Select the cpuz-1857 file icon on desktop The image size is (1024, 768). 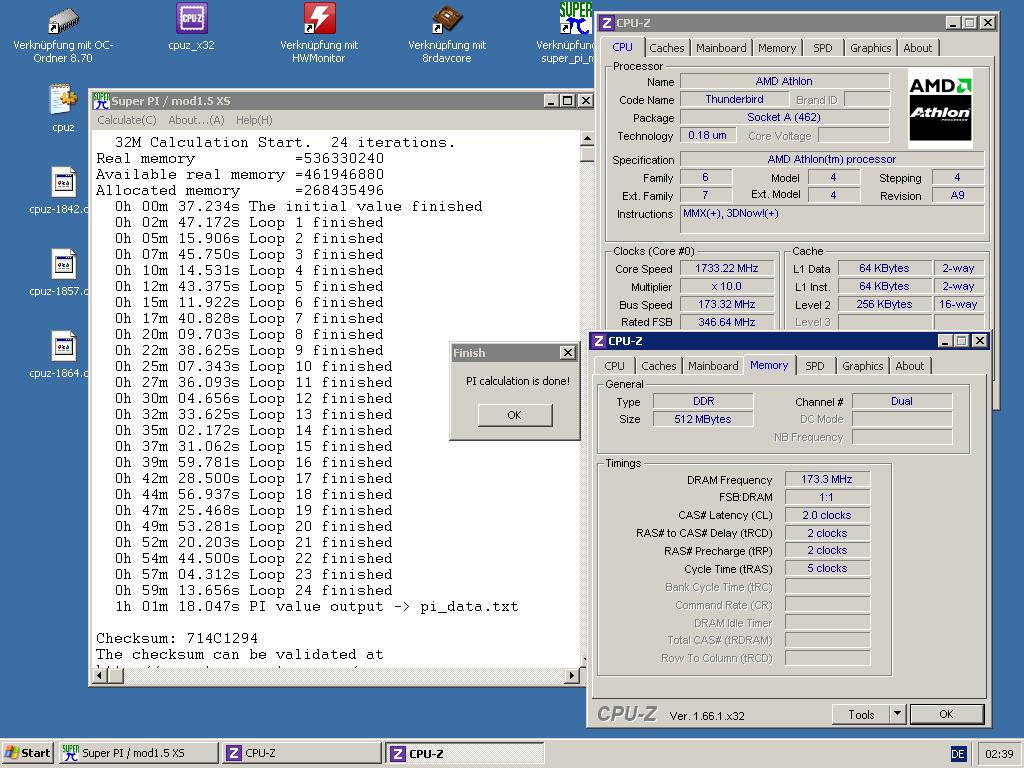point(63,264)
